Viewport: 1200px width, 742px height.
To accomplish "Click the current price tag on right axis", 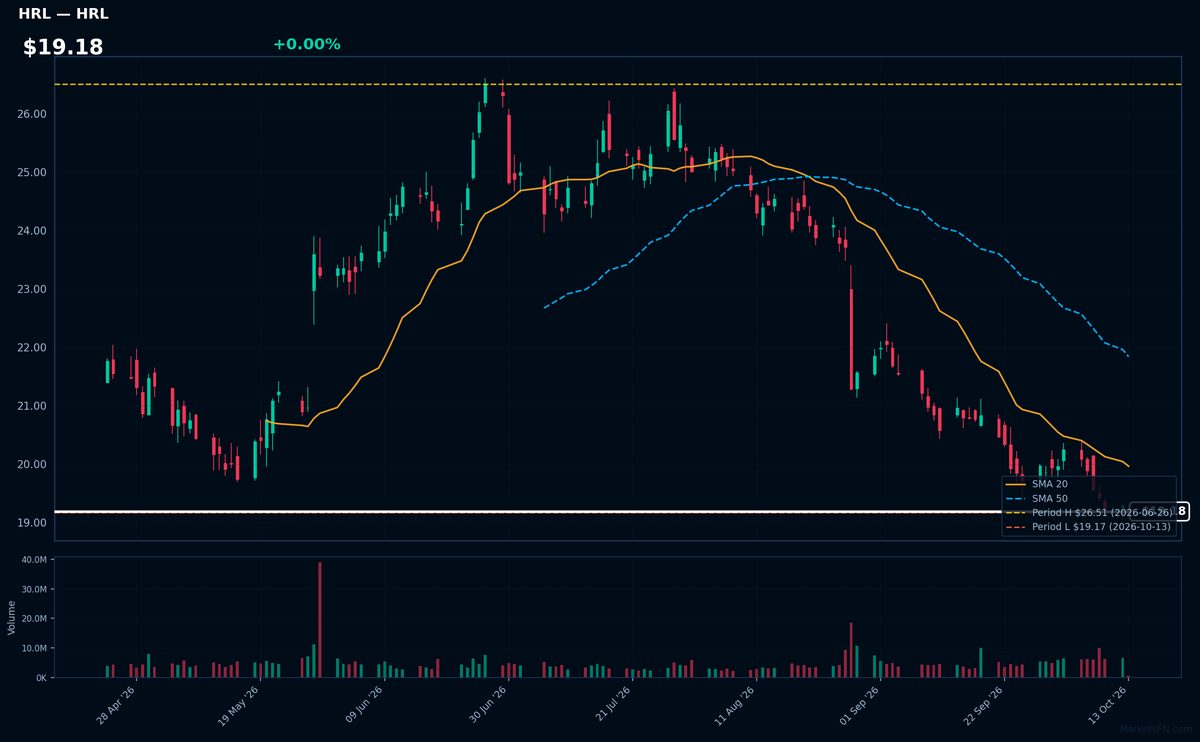I will [x=1160, y=511].
